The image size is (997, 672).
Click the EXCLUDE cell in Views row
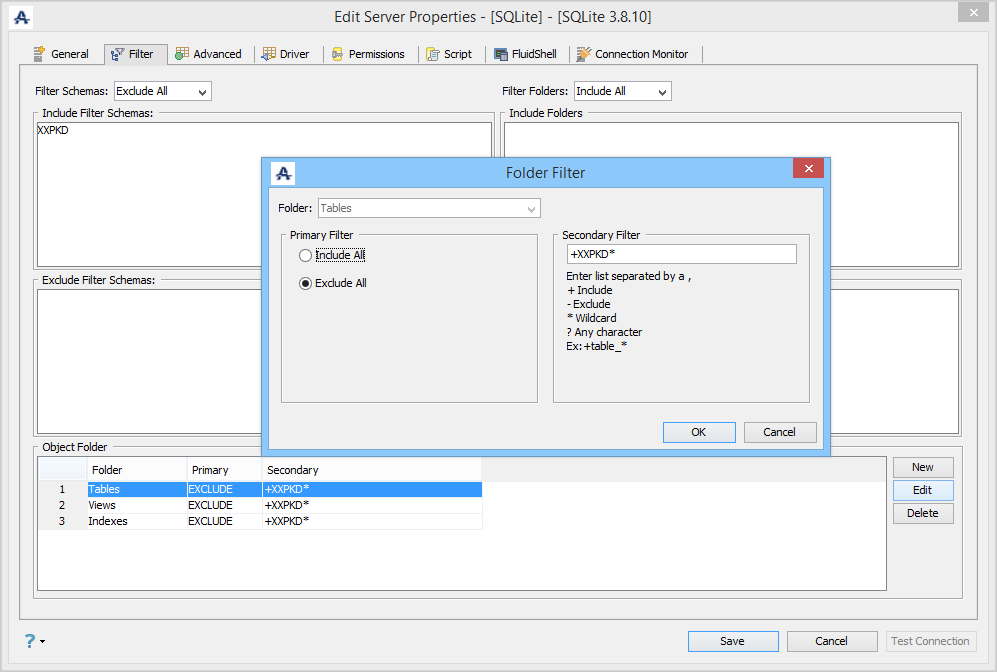(x=224, y=505)
